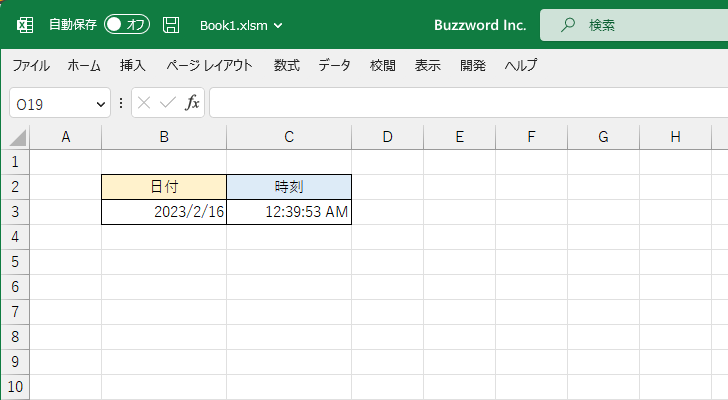The height and width of the screenshot is (400, 728).
Task: Click the Save floppy disk icon
Action: 171,25
